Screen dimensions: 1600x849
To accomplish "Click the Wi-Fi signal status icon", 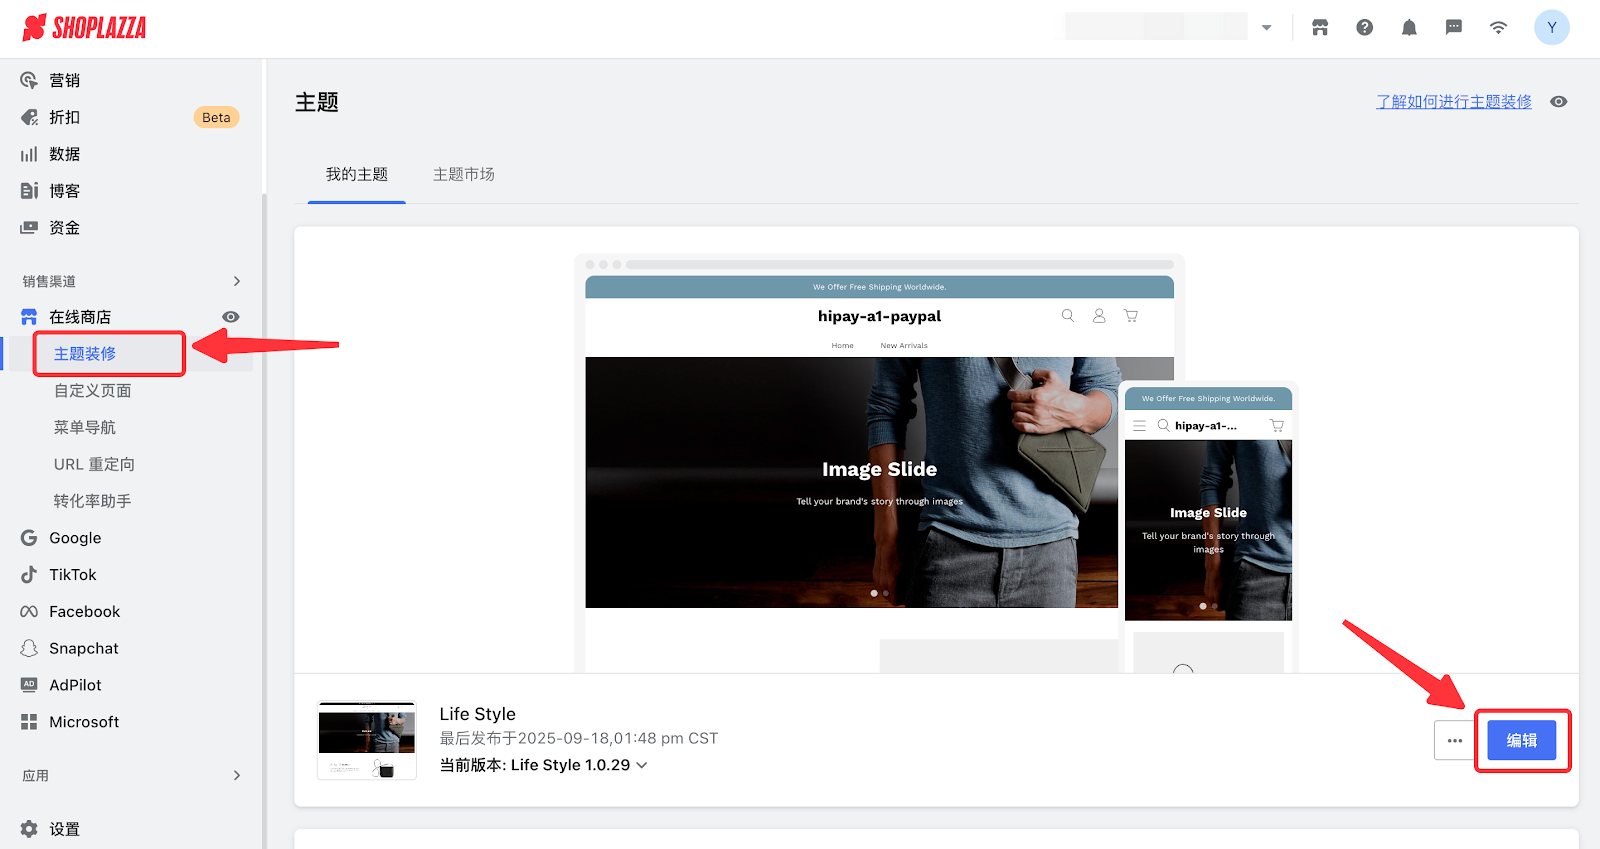I will [x=1498, y=28].
